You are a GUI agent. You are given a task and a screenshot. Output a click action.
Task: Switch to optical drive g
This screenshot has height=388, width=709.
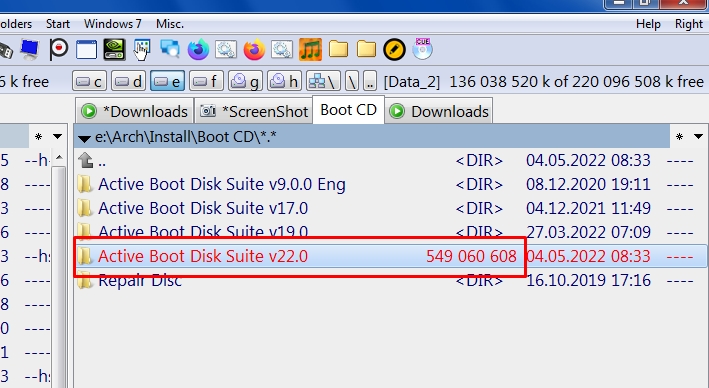[x=245, y=82]
